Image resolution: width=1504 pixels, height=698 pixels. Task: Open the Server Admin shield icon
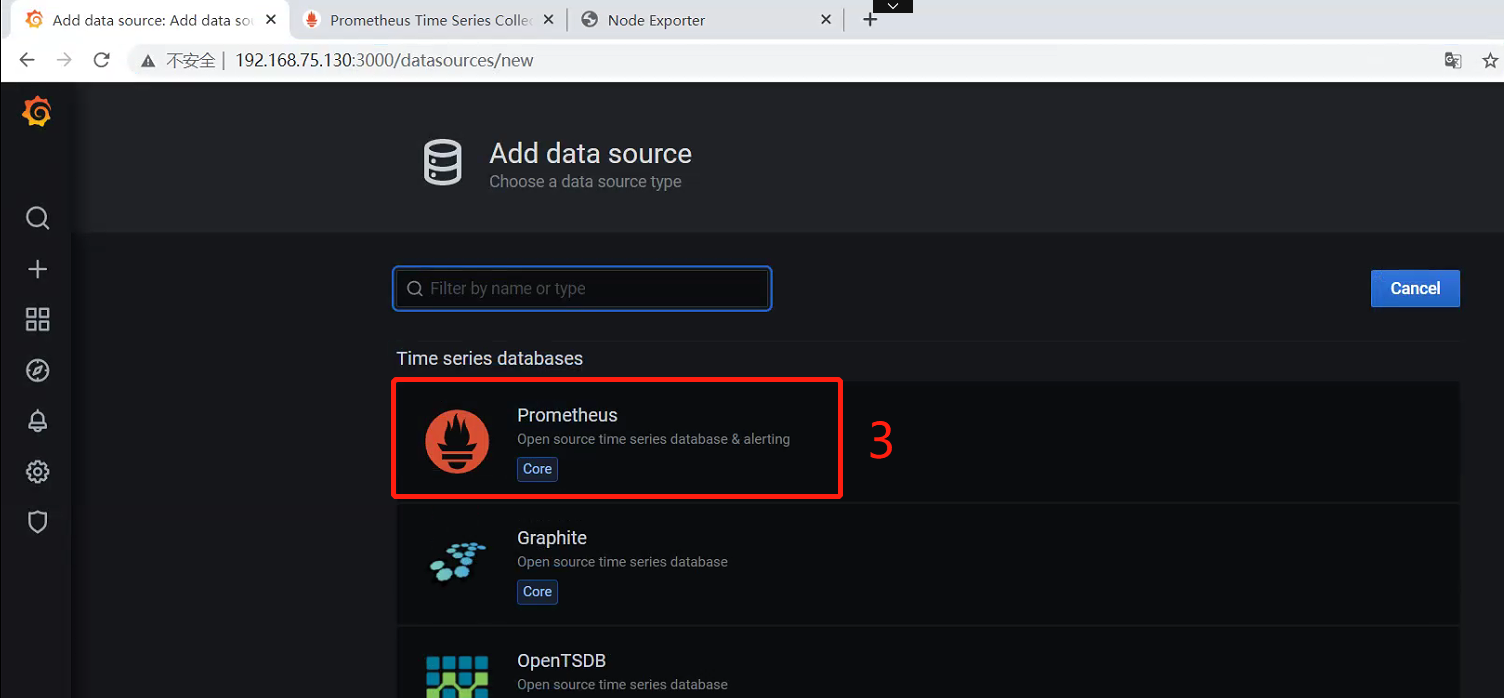click(x=37, y=522)
